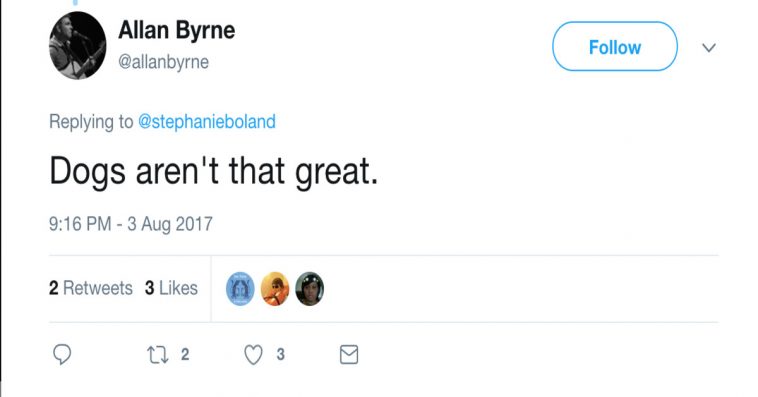View the 2 Retweets list
This screenshot has height=397, width=758.
(90, 288)
